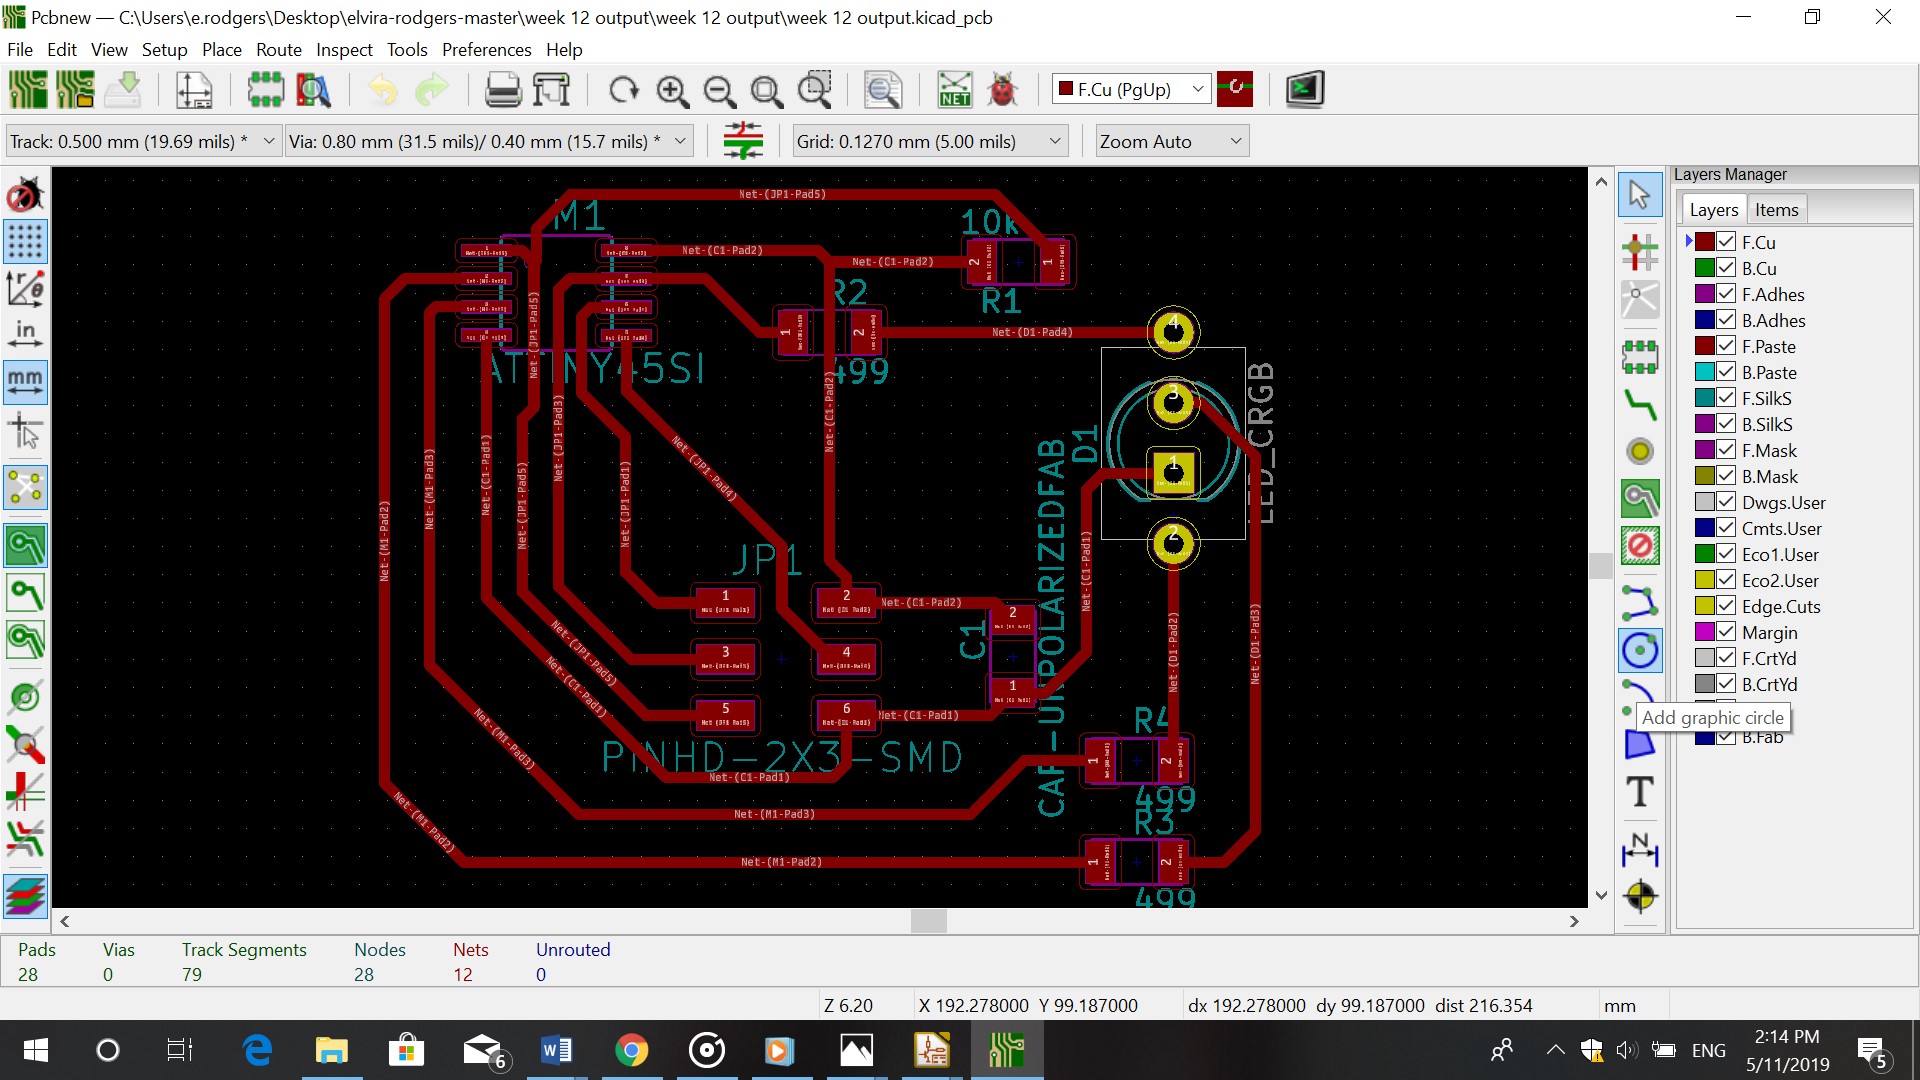The height and width of the screenshot is (1080, 1920).
Task: Open the Python scripting console icon
Action: pos(1304,90)
